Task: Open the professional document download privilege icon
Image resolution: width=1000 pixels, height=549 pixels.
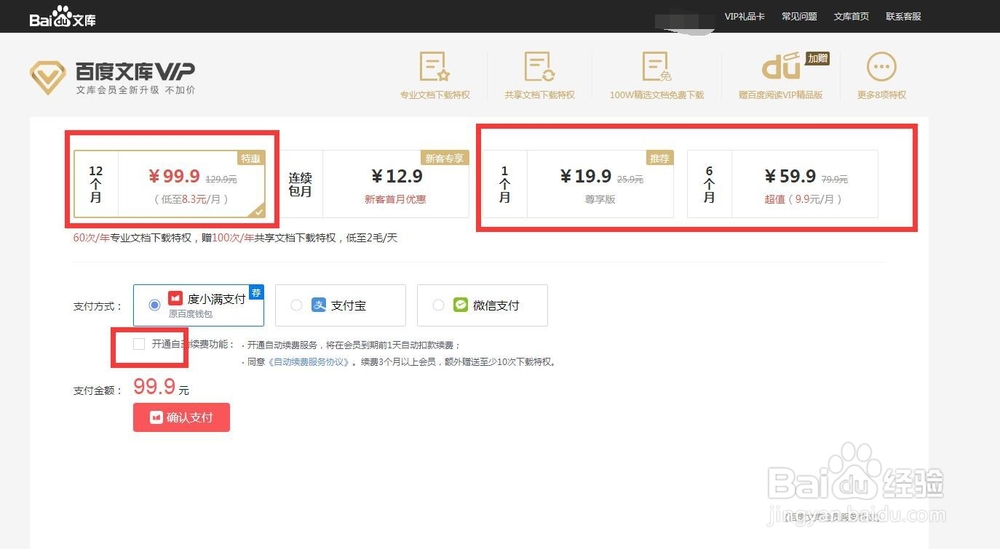Action: point(434,66)
